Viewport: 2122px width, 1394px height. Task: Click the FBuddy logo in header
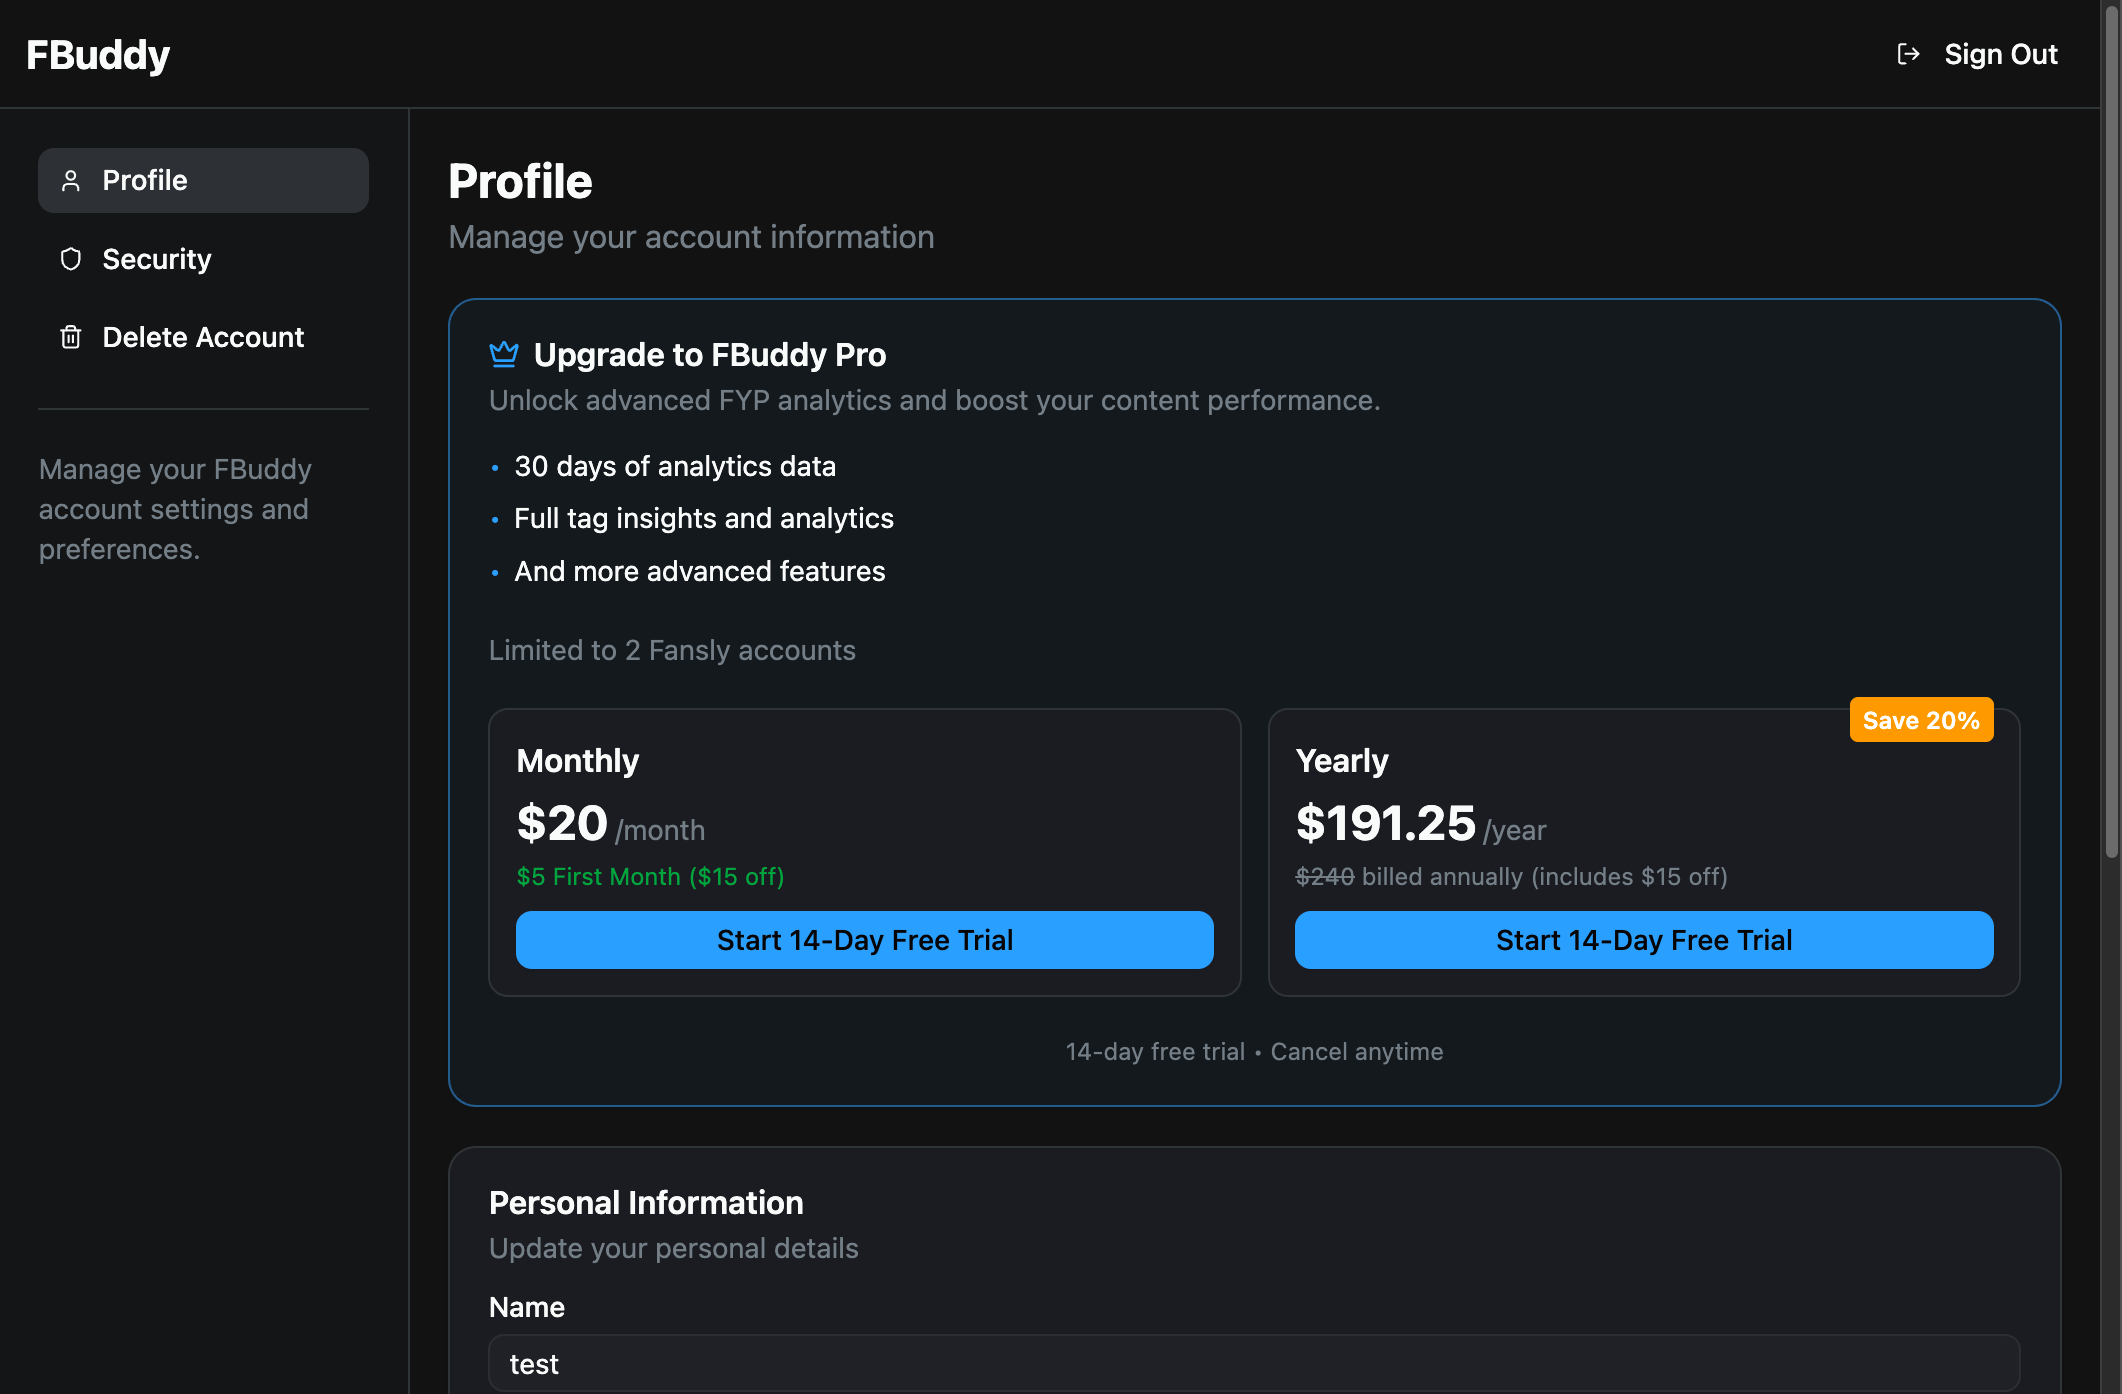(x=98, y=55)
